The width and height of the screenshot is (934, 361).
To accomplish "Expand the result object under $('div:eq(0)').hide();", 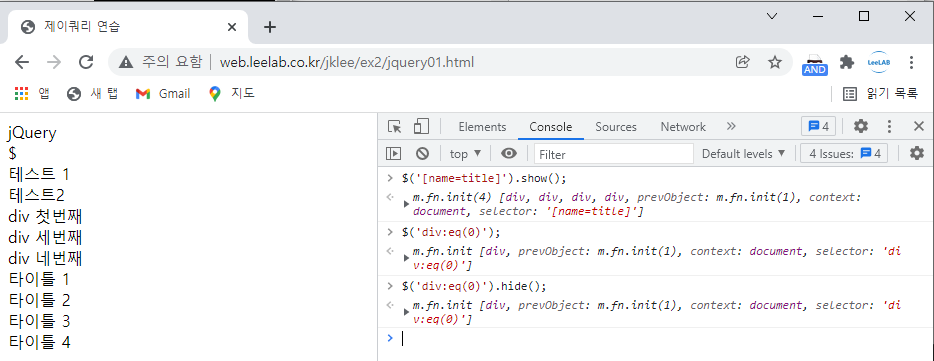I will pos(406,311).
